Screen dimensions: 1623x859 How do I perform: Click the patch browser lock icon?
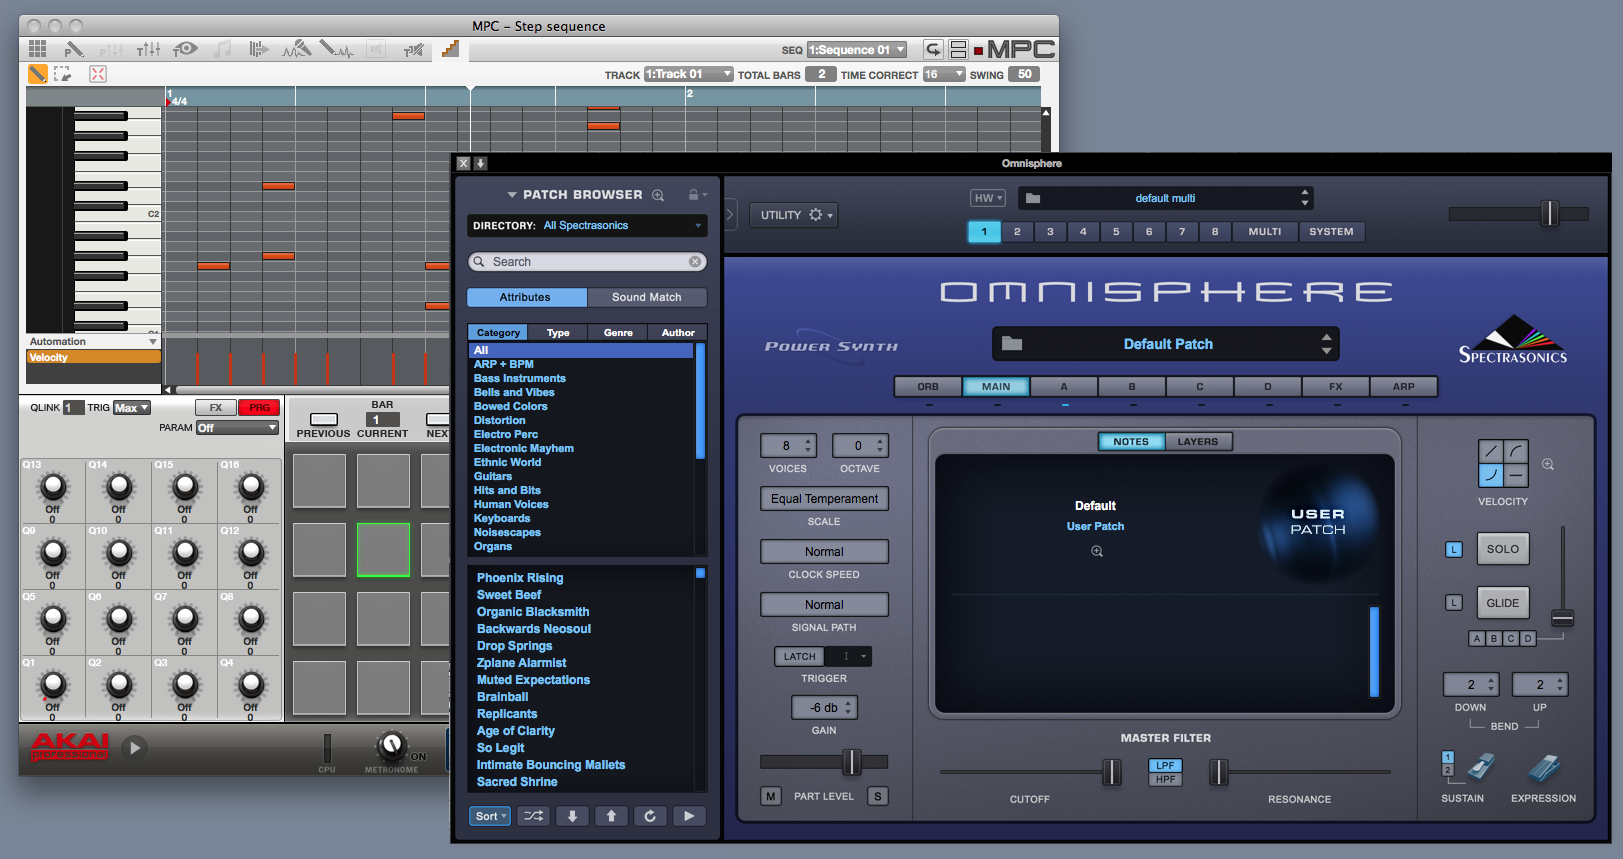tap(693, 194)
